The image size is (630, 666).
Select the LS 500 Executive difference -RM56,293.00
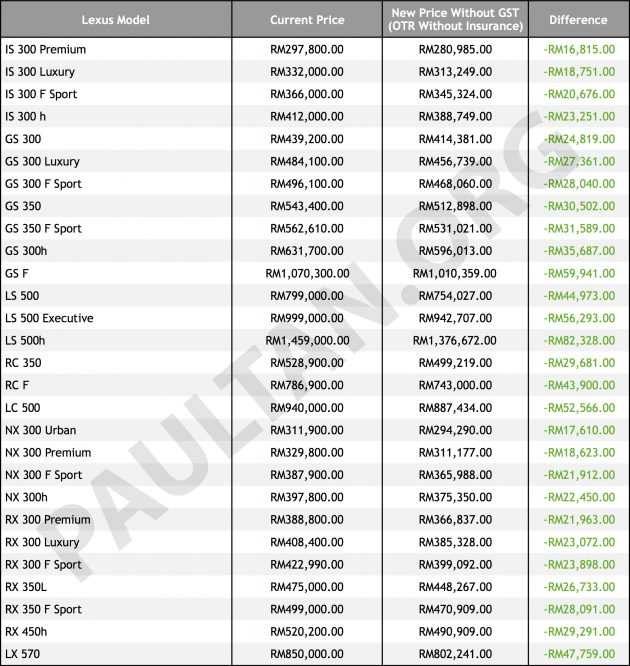579,318
